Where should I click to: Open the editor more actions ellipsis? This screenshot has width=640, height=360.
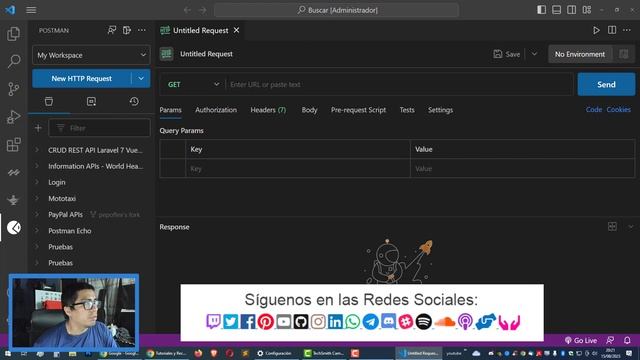click(627, 30)
